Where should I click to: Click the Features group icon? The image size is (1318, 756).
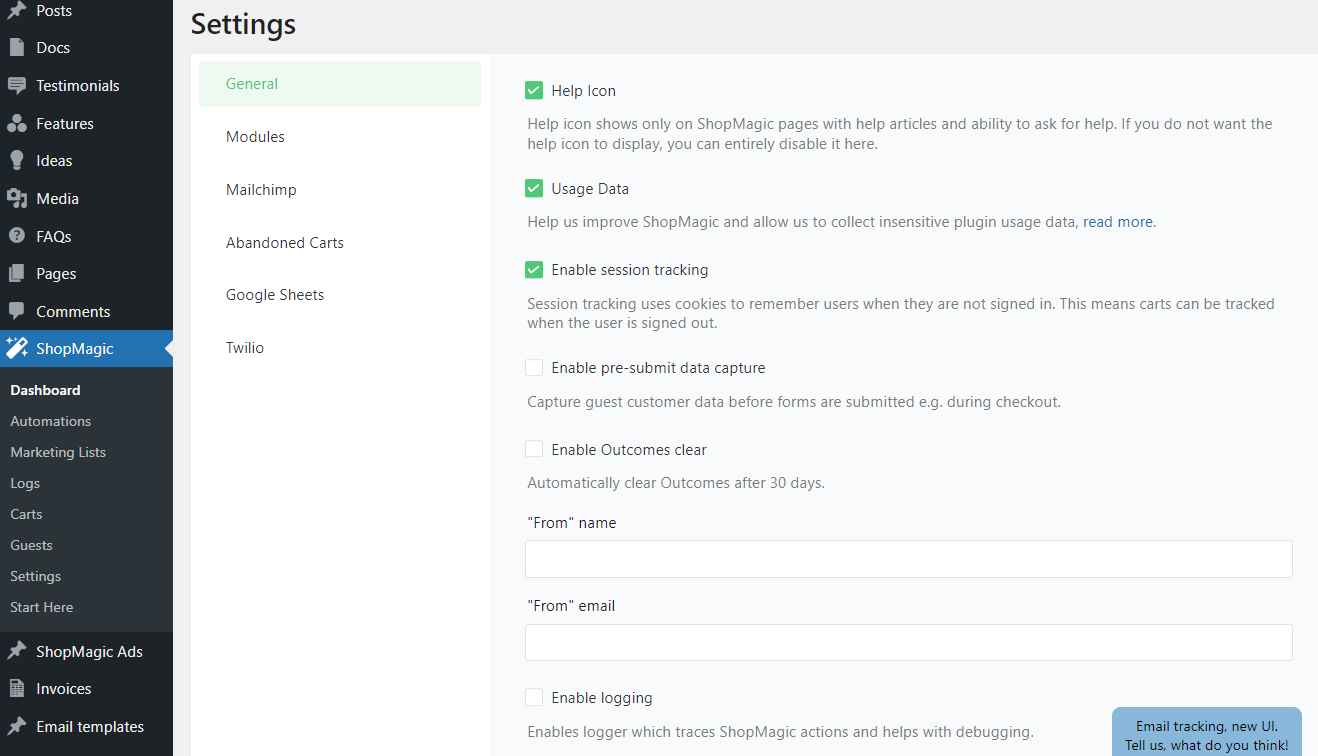16,123
